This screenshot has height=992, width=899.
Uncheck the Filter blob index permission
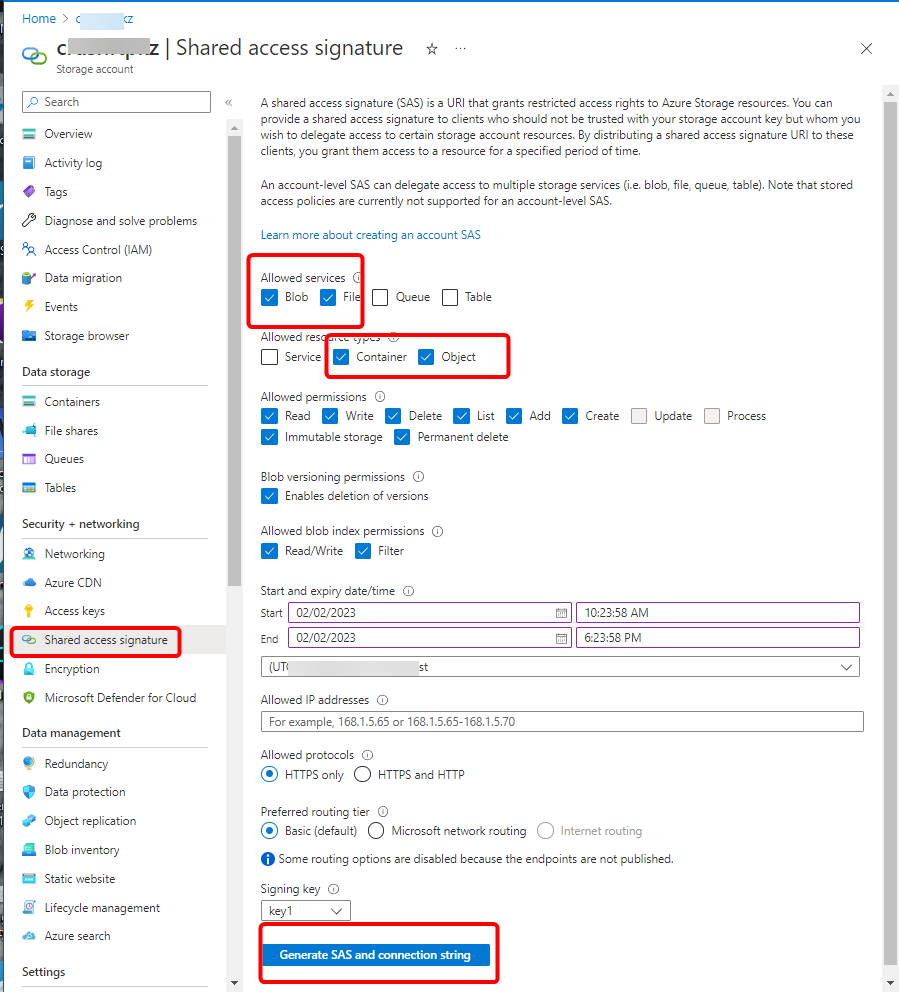click(x=363, y=551)
